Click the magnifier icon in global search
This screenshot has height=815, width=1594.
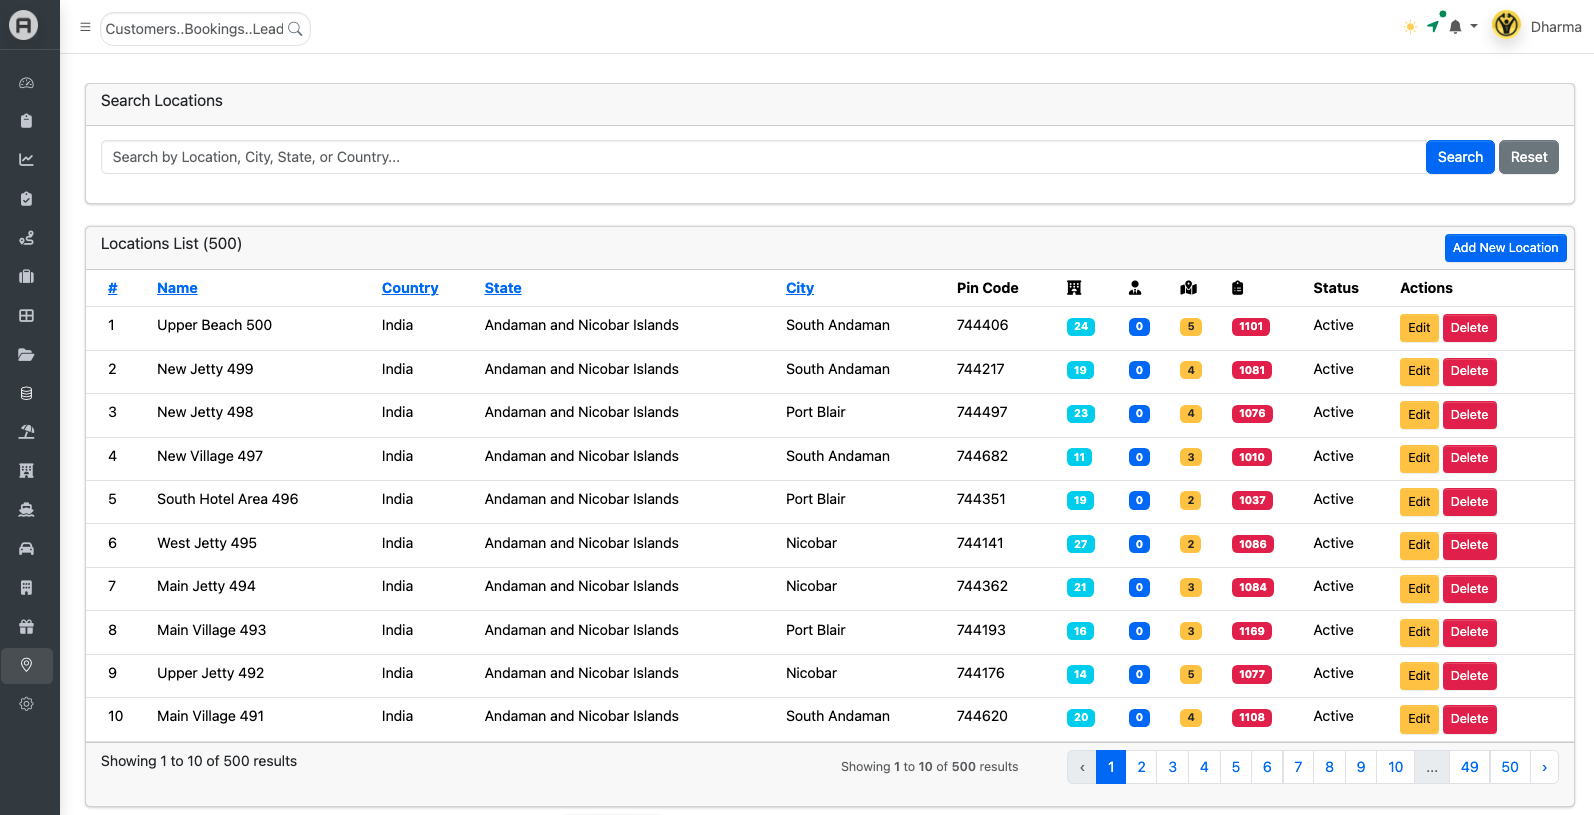pyautogui.click(x=295, y=29)
